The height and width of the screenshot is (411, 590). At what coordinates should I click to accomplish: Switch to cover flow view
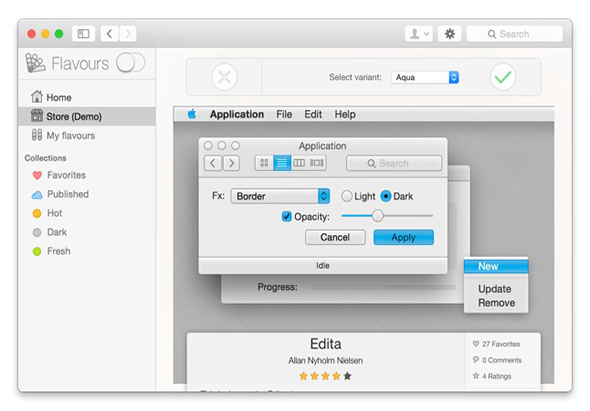(x=317, y=163)
